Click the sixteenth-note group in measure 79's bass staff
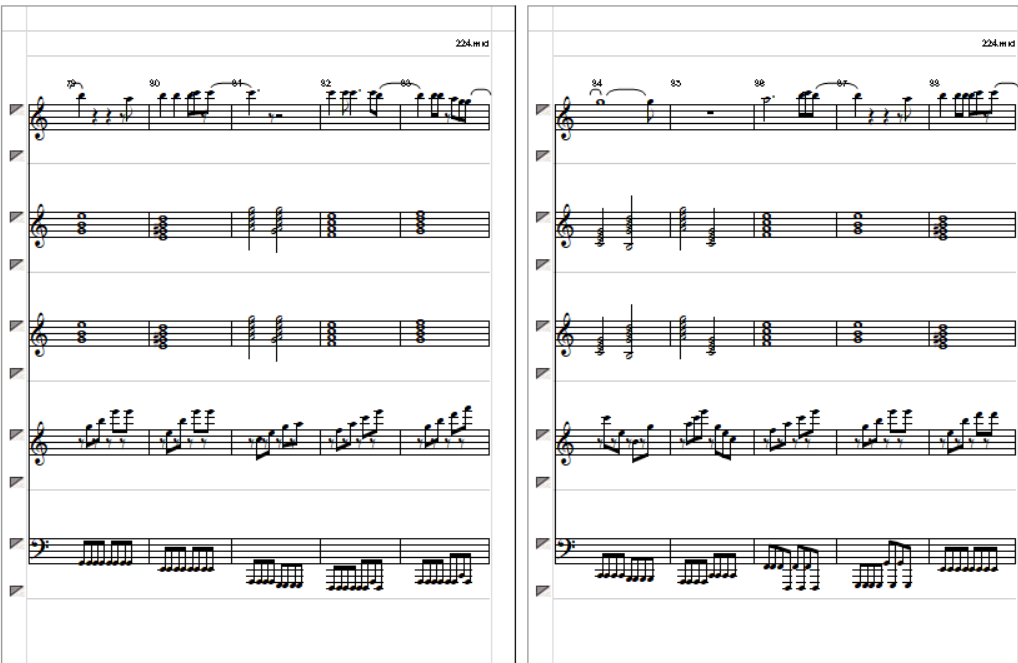 [x=106, y=553]
